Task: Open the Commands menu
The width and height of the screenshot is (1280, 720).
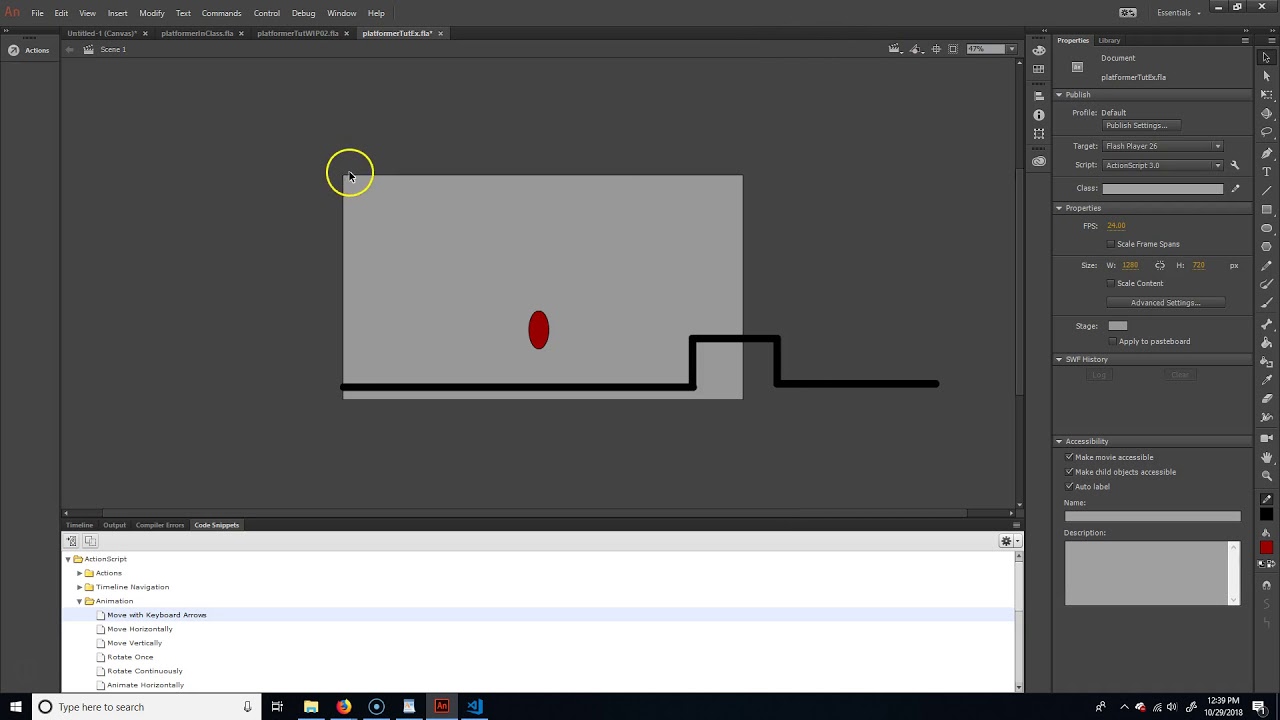Action: click(221, 13)
